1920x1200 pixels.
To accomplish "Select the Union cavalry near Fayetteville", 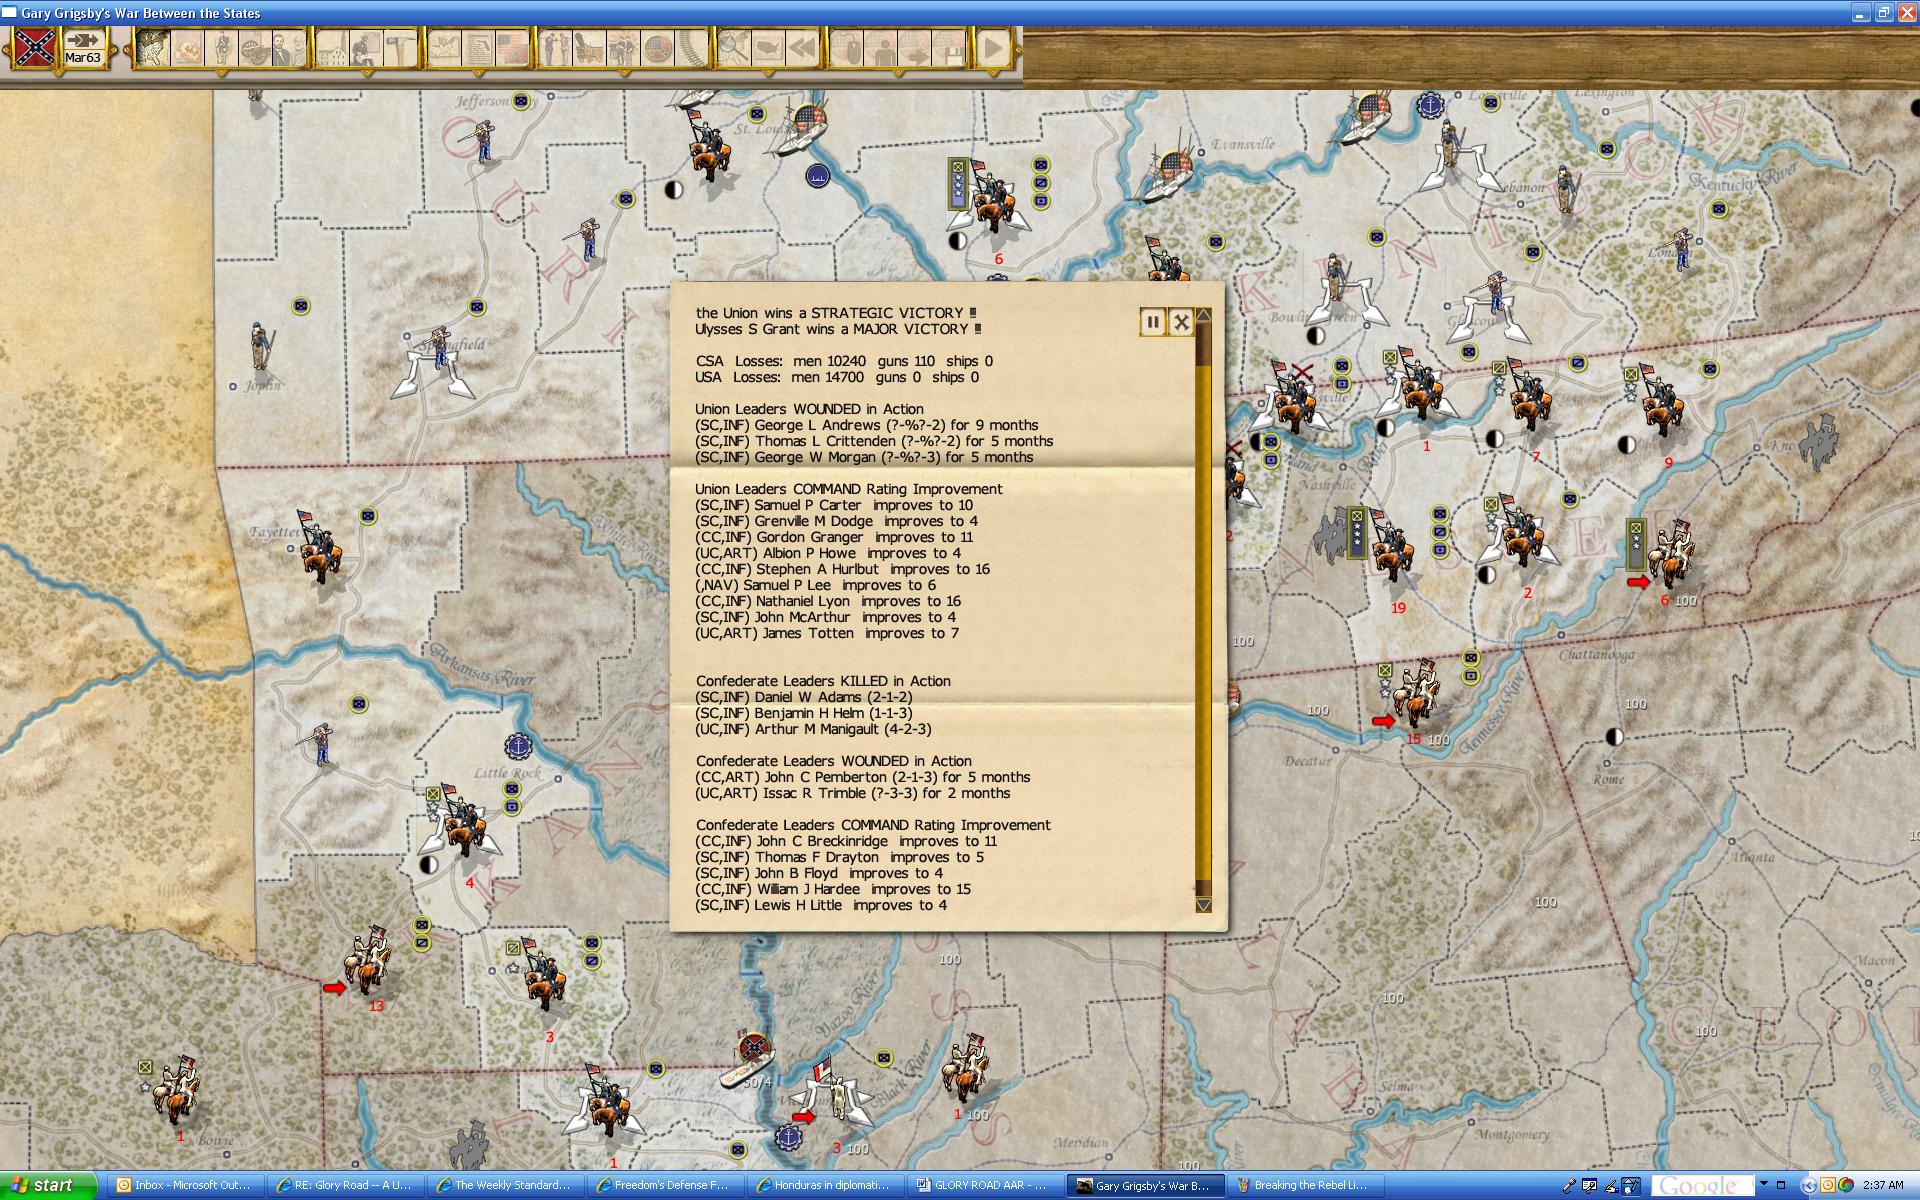I will 322,548.
